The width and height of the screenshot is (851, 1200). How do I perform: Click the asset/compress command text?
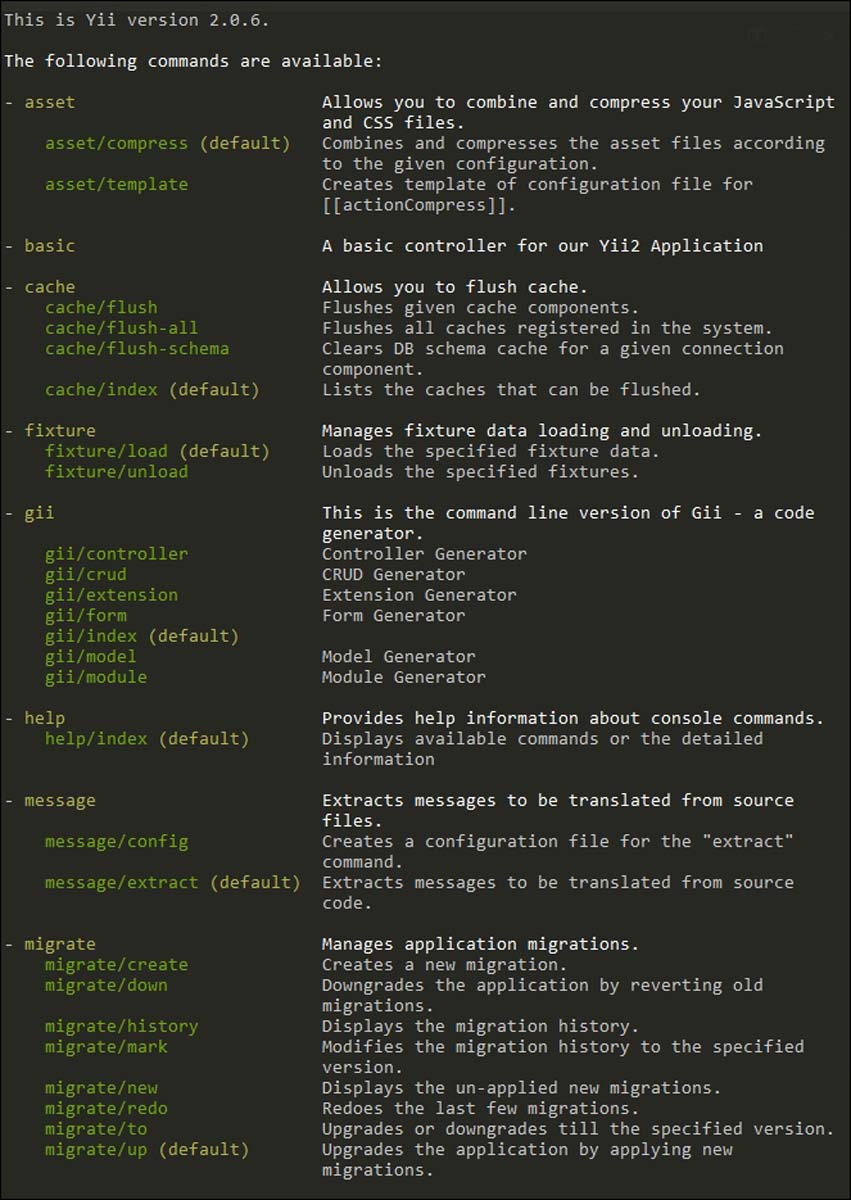click(116, 143)
